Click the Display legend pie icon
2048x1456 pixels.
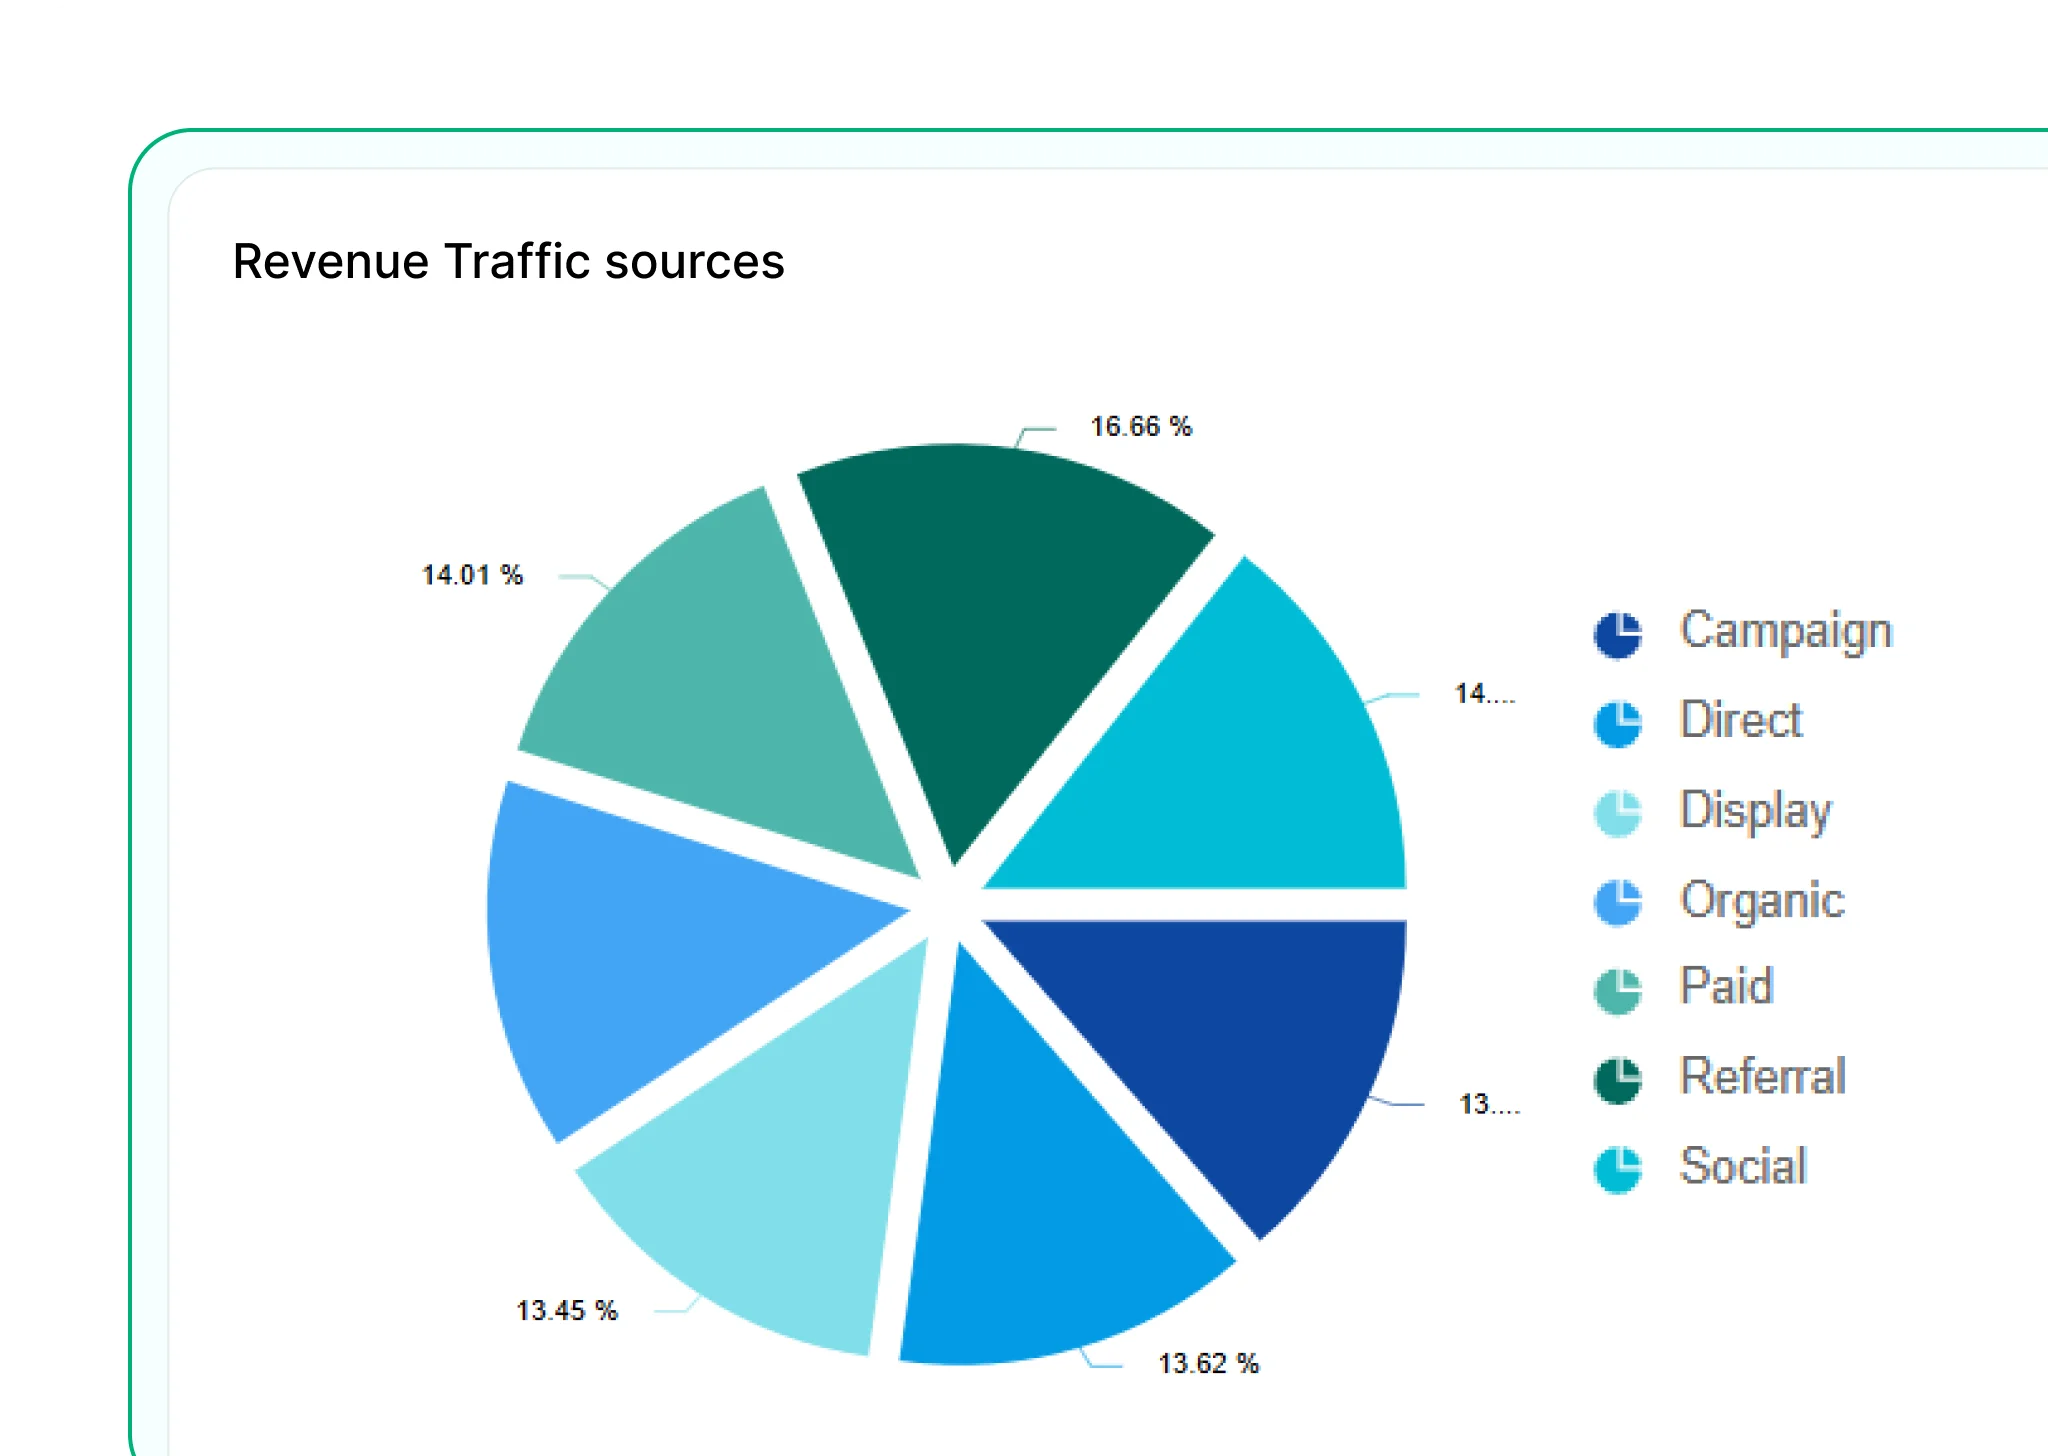[1618, 811]
